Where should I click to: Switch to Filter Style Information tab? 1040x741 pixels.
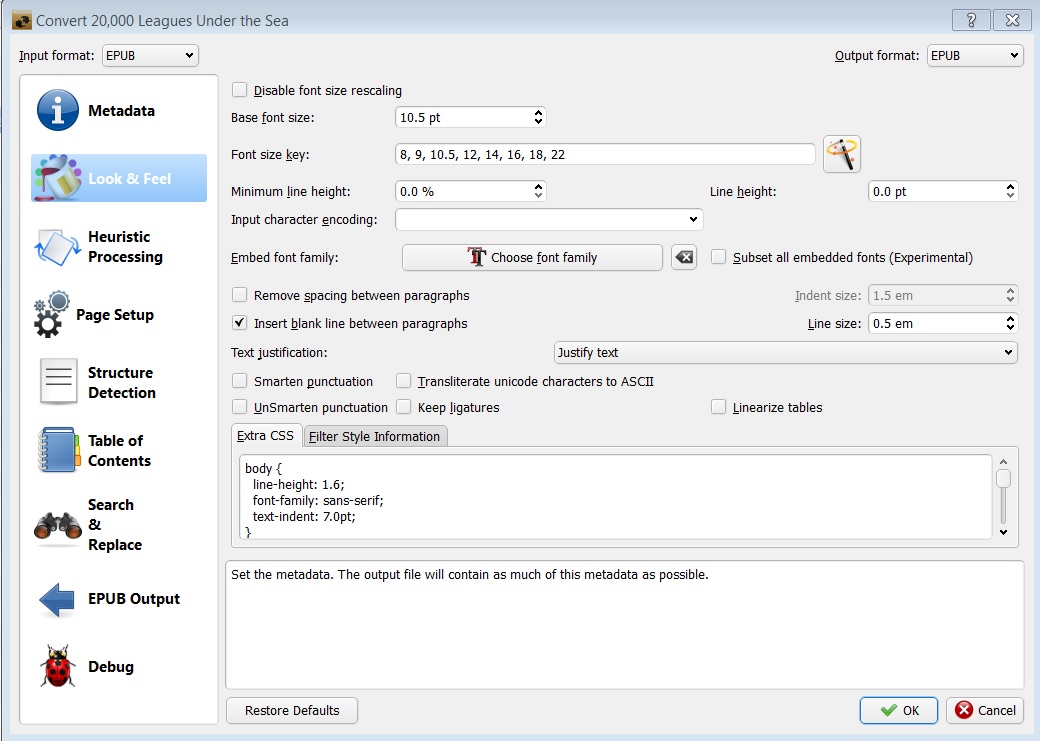375,437
